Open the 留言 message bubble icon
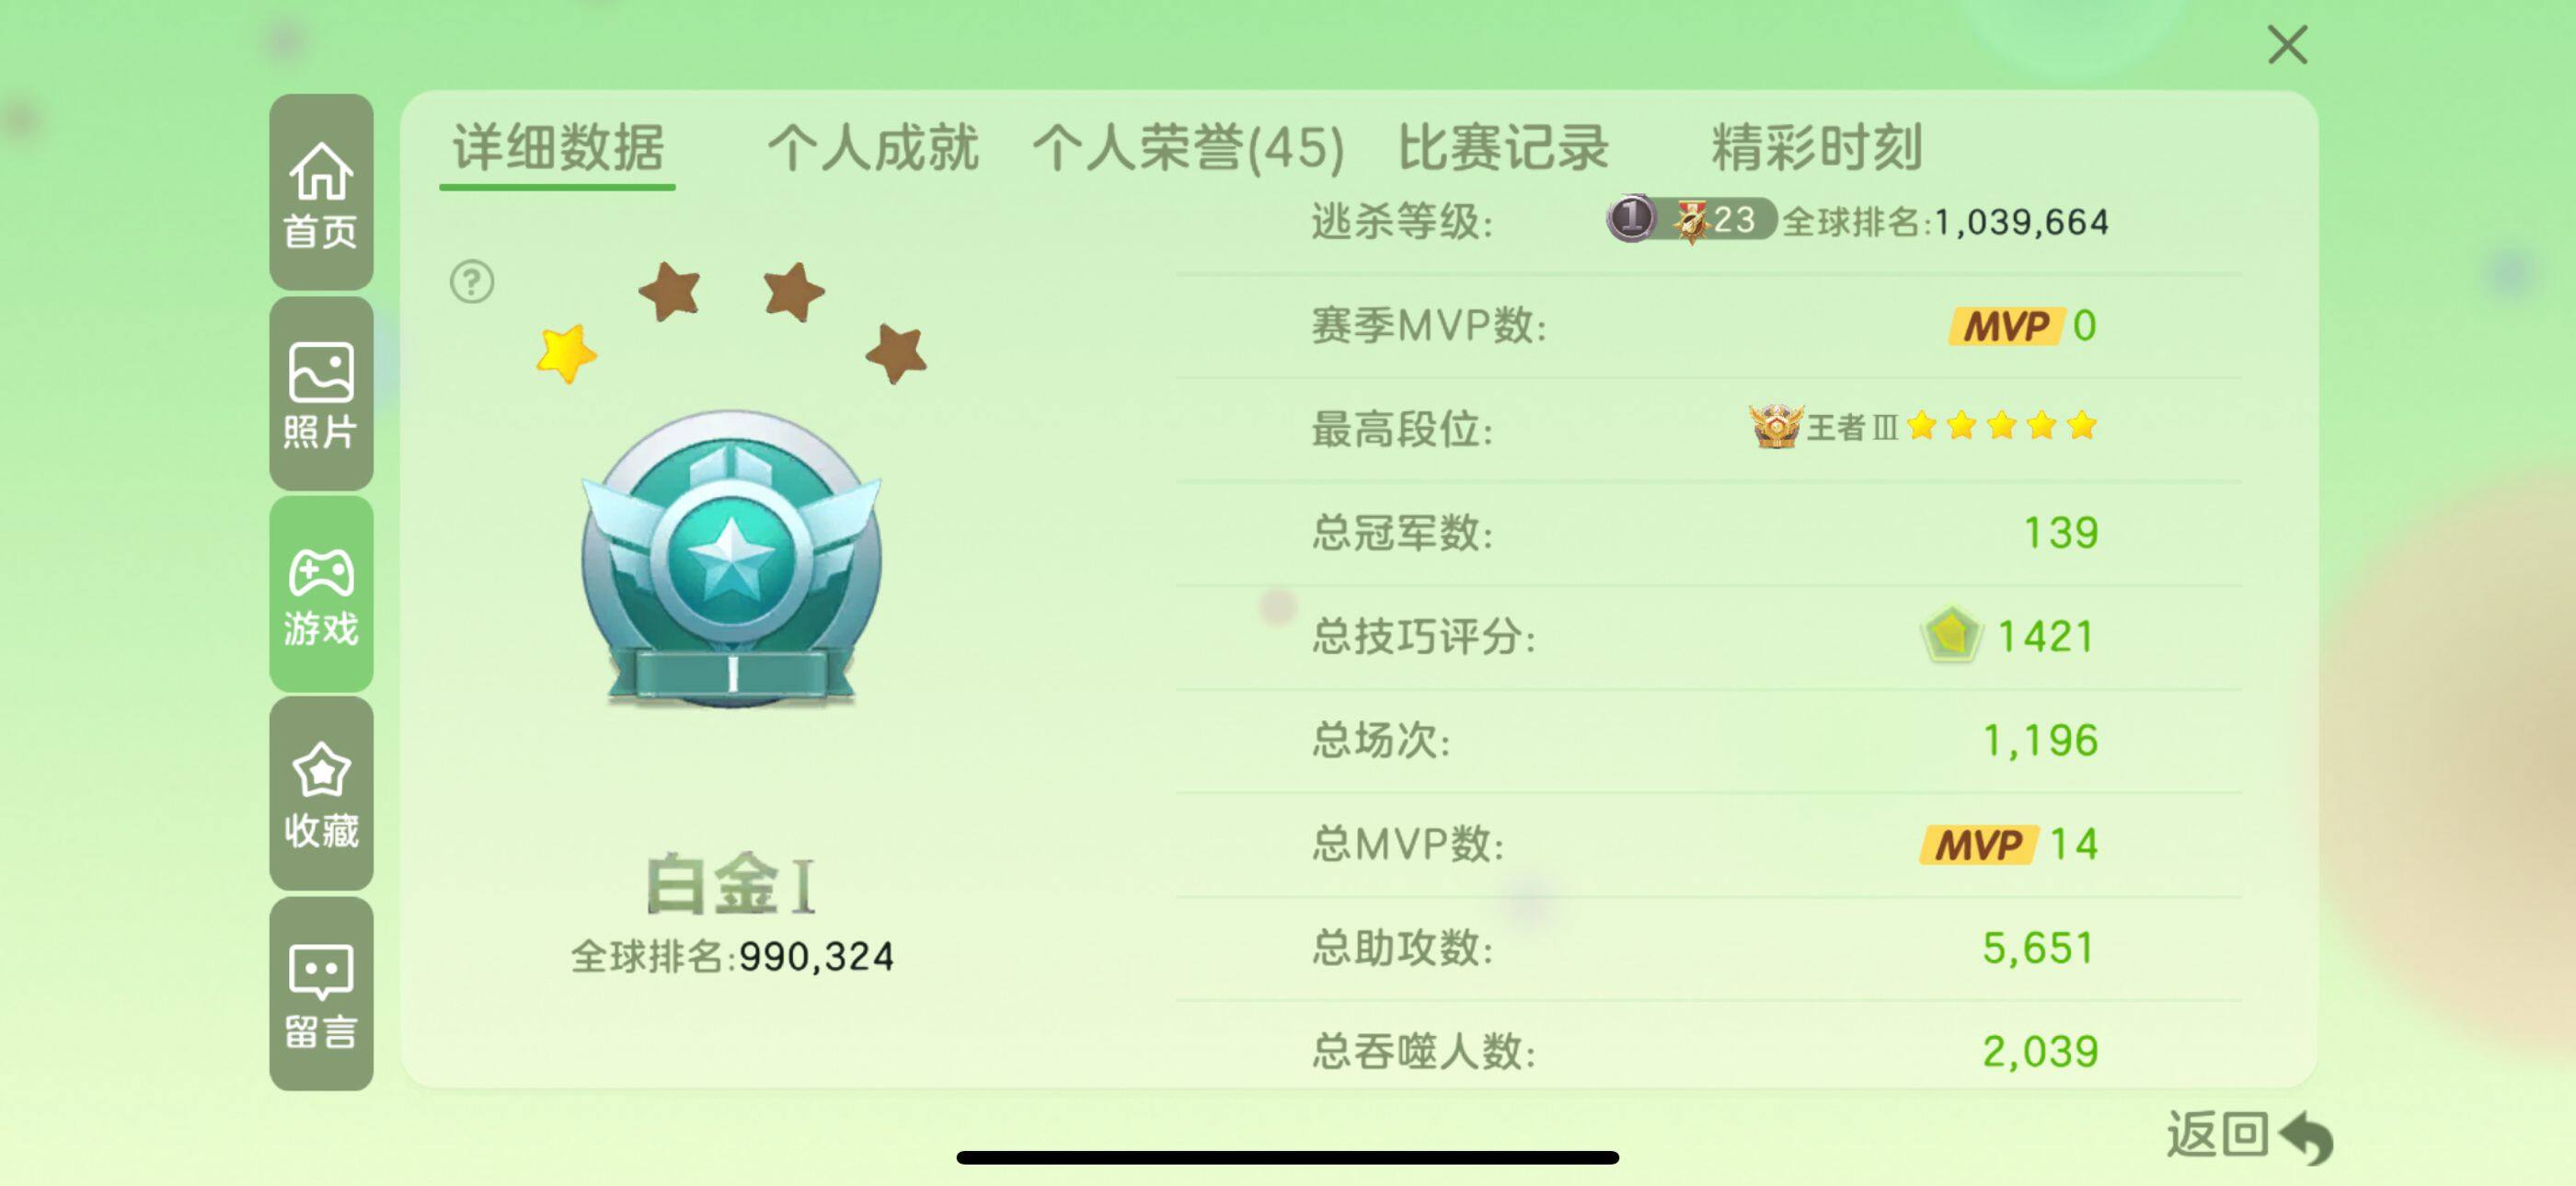2576x1186 pixels. [321, 994]
